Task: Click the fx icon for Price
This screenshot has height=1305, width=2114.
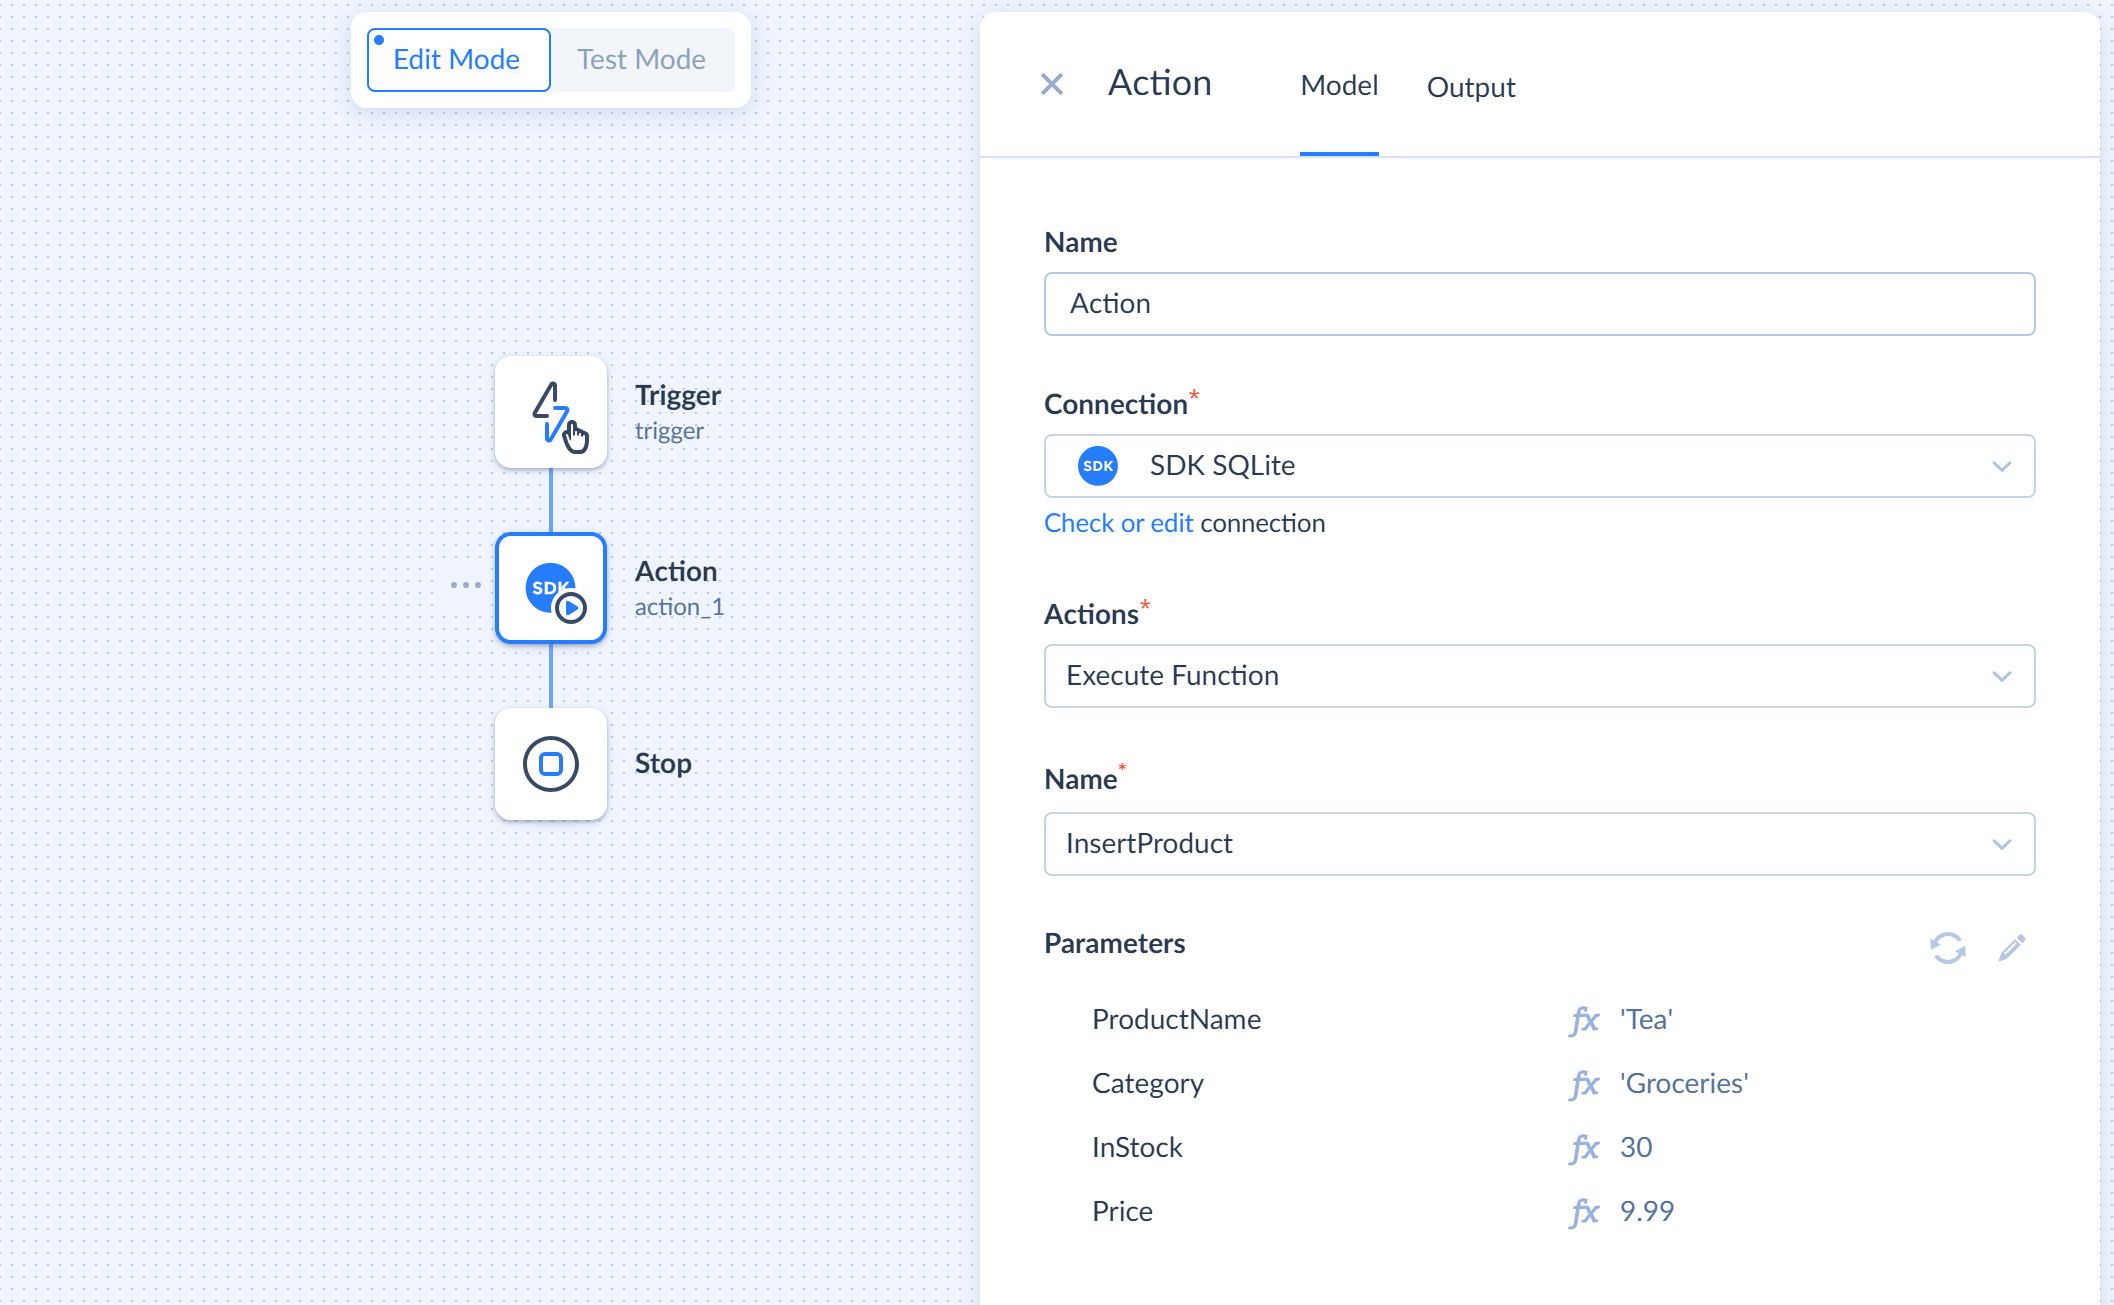Action: (x=1585, y=1212)
